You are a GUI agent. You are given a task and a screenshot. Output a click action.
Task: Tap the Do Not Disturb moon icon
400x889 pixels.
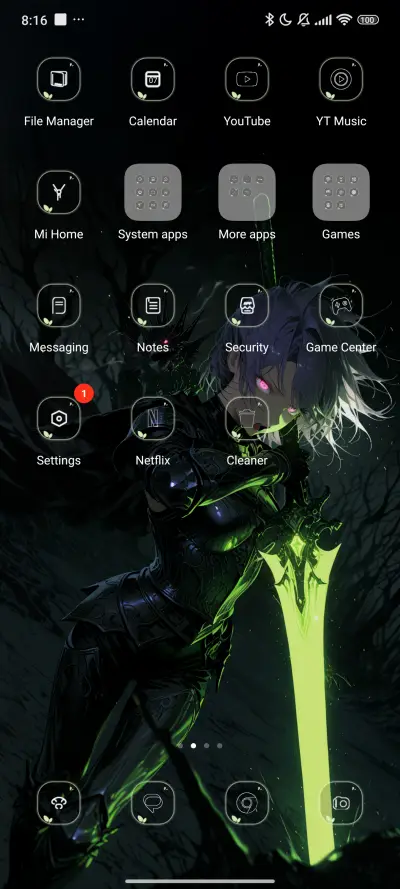tap(286, 20)
